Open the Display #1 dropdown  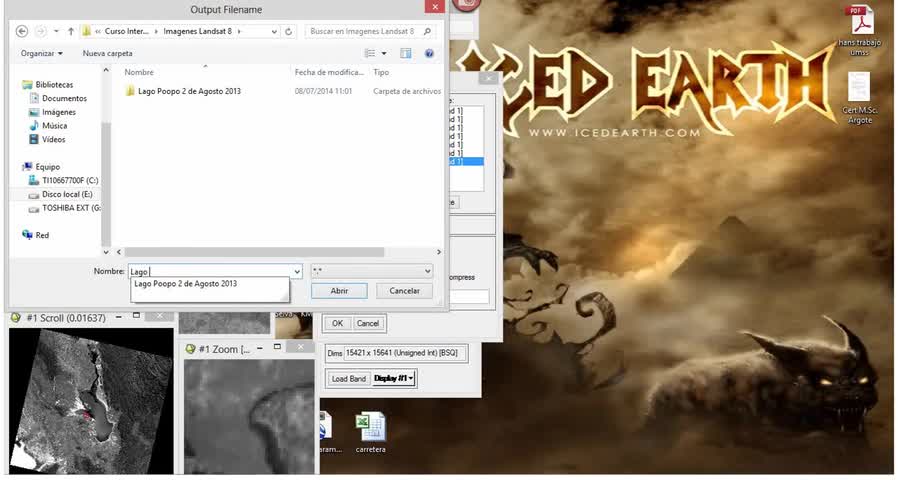[393, 379]
